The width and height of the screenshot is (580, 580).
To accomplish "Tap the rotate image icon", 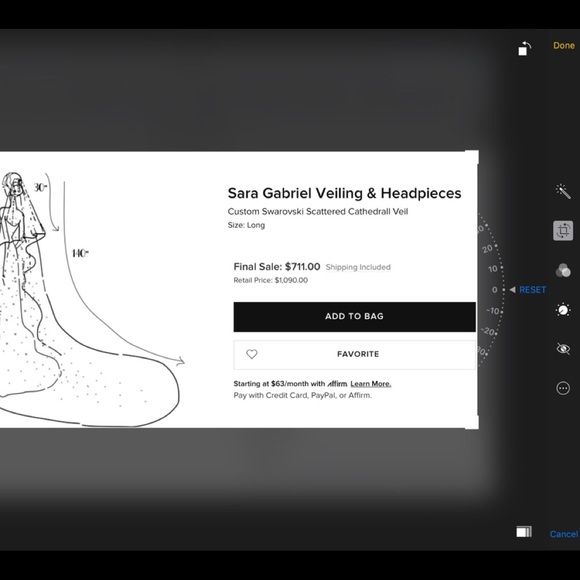I will [525, 48].
